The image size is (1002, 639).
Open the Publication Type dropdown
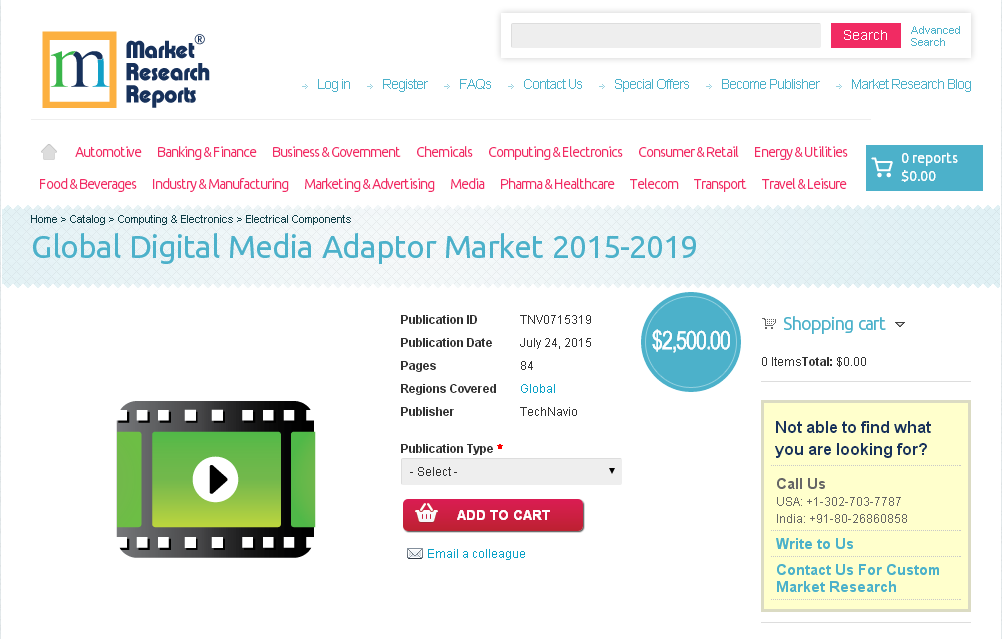(511, 471)
